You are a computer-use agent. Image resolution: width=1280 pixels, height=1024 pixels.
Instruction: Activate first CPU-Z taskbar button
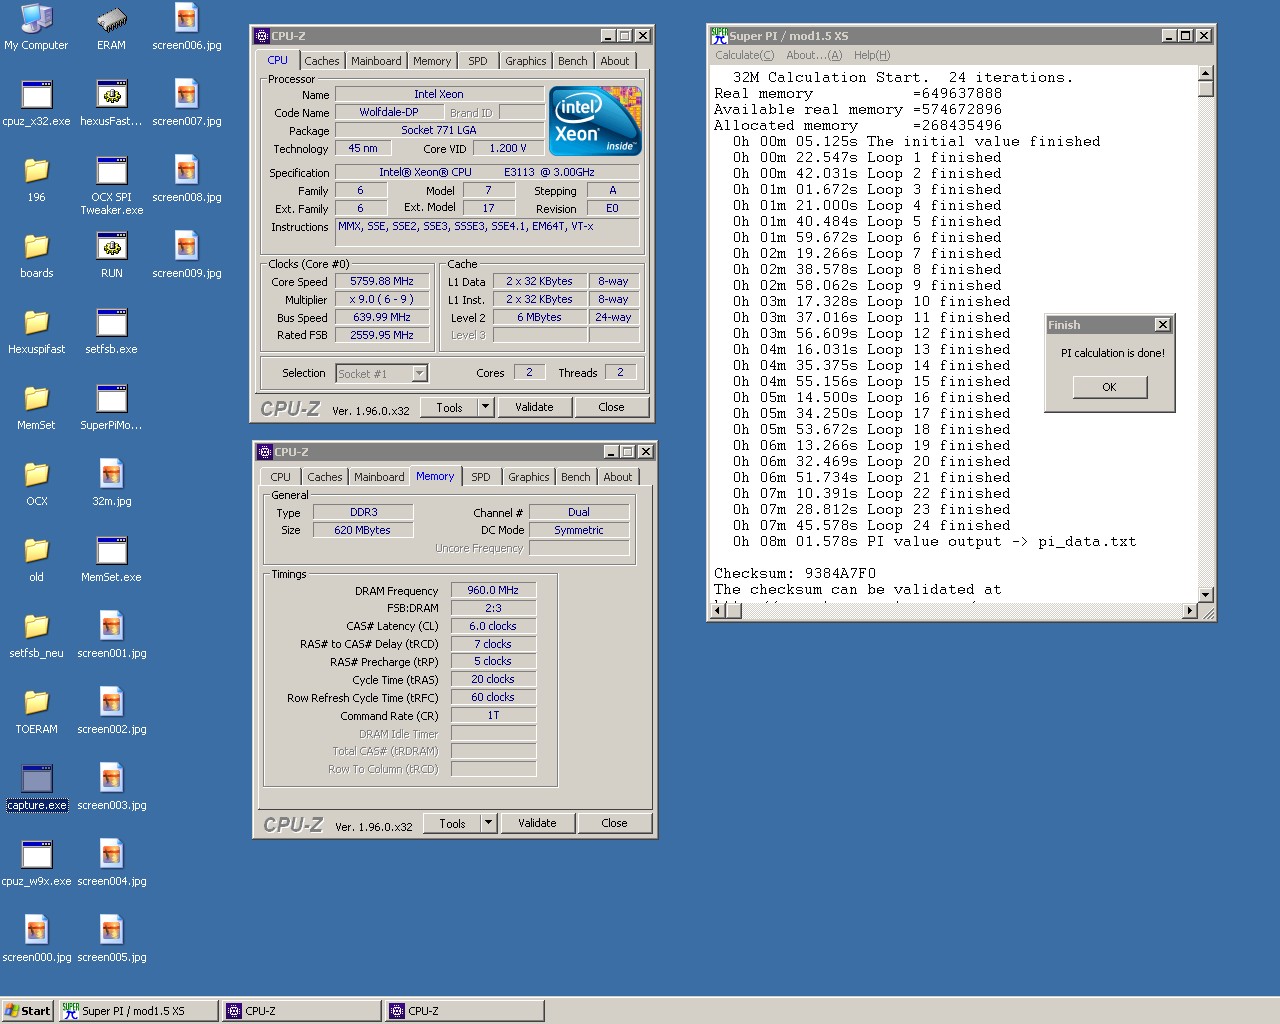click(301, 1011)
